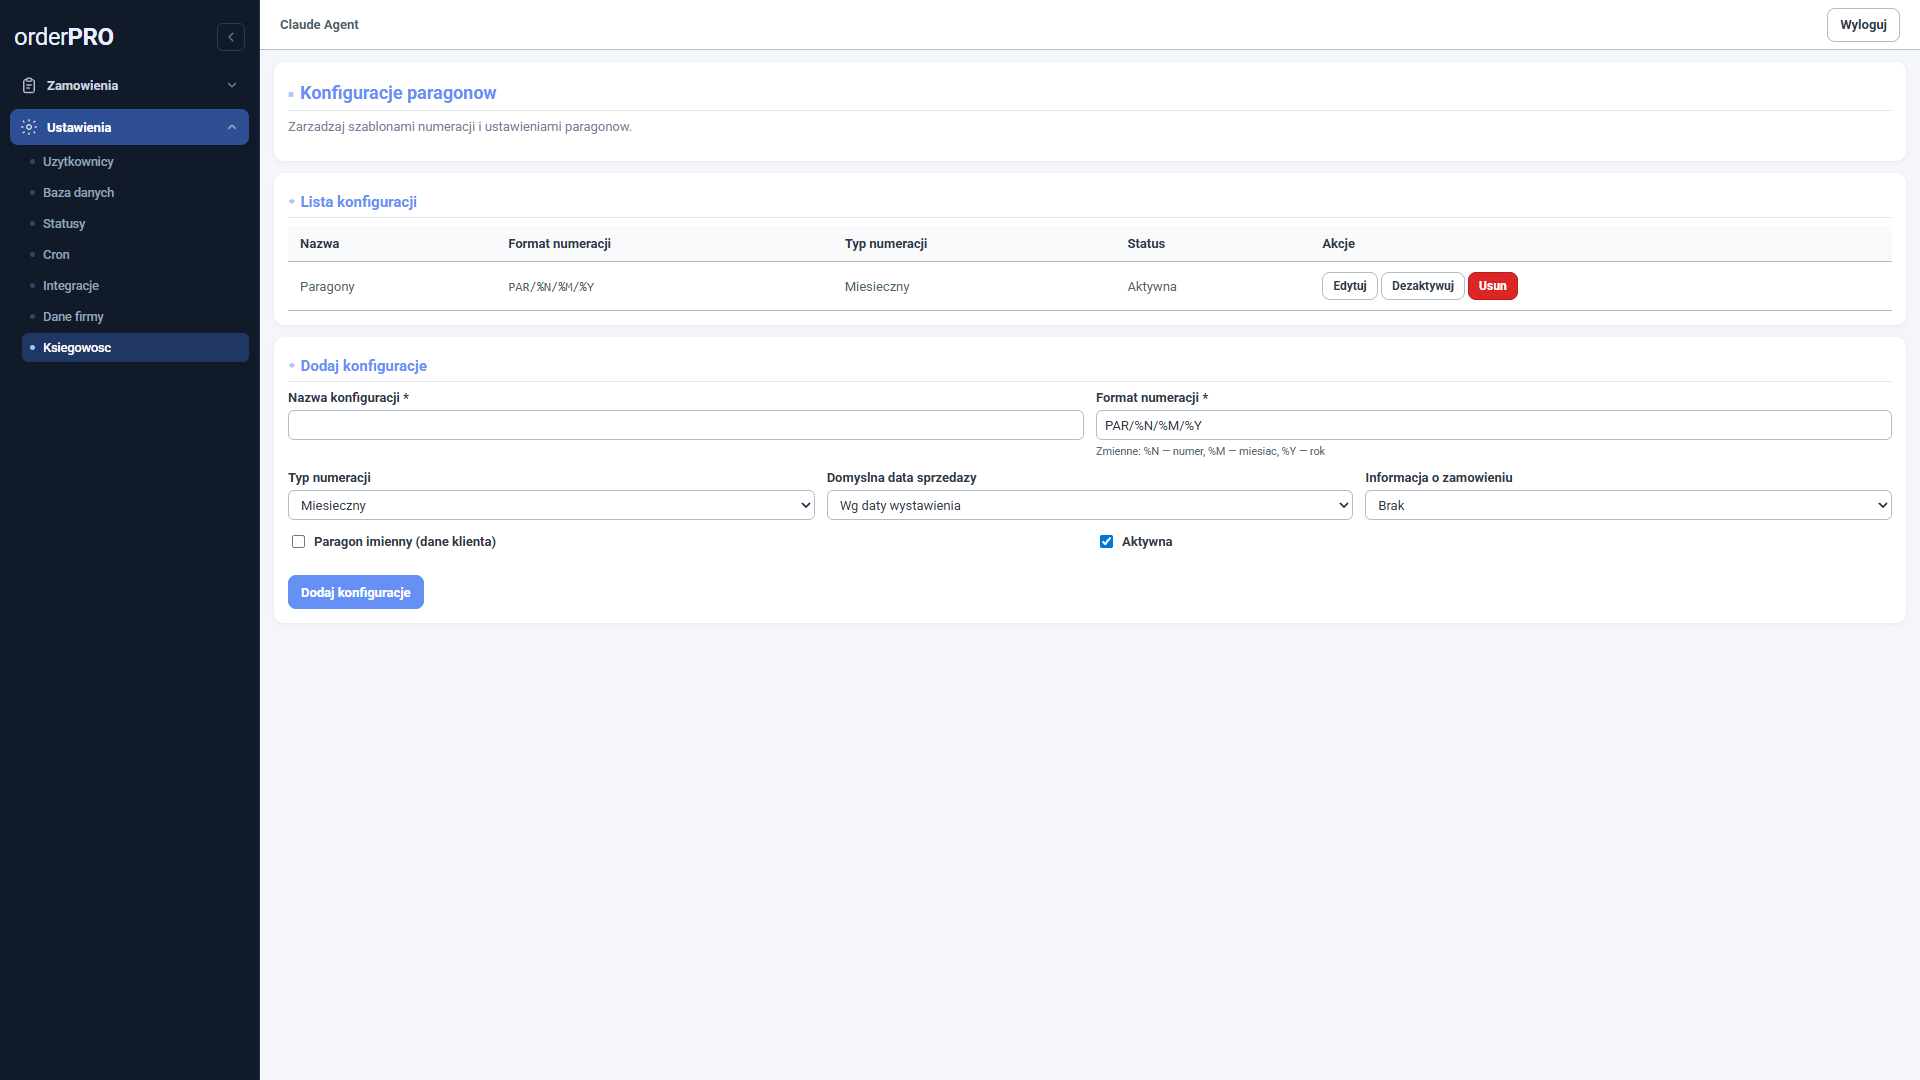
Task: Uncheck the Aktywna checkbox
Action: pyautogui.click(x=1106, y=542)
